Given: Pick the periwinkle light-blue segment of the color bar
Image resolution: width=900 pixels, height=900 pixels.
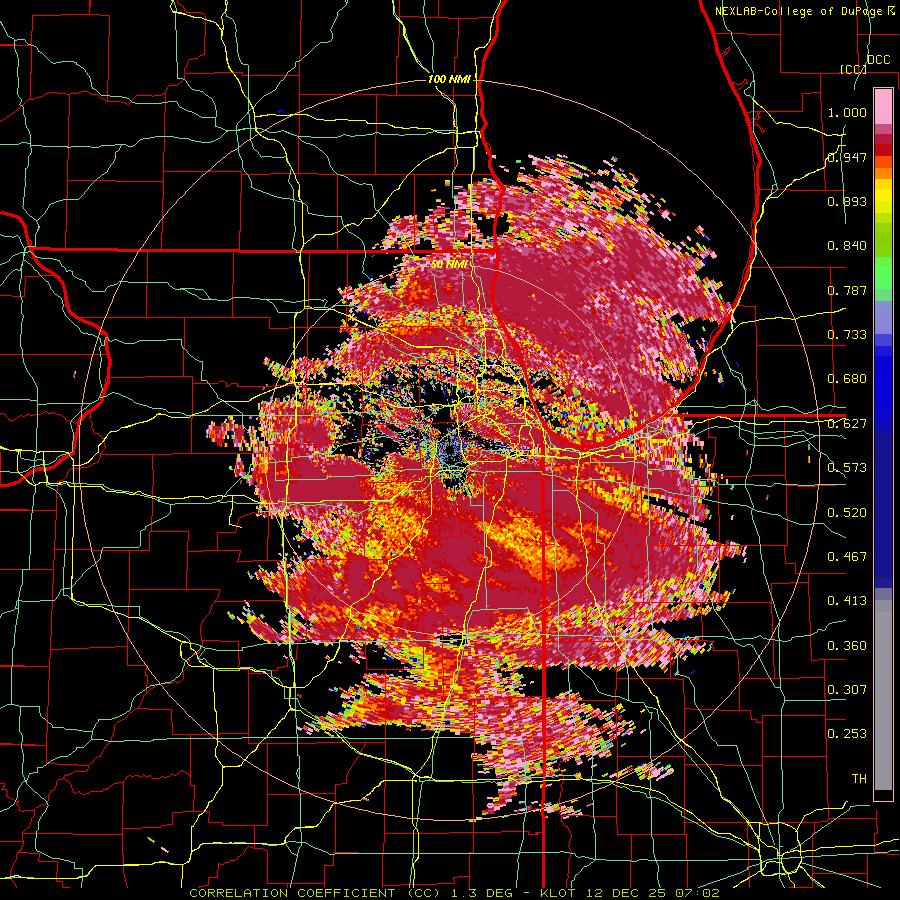Looking at the screenshot, I should [883, 317].
